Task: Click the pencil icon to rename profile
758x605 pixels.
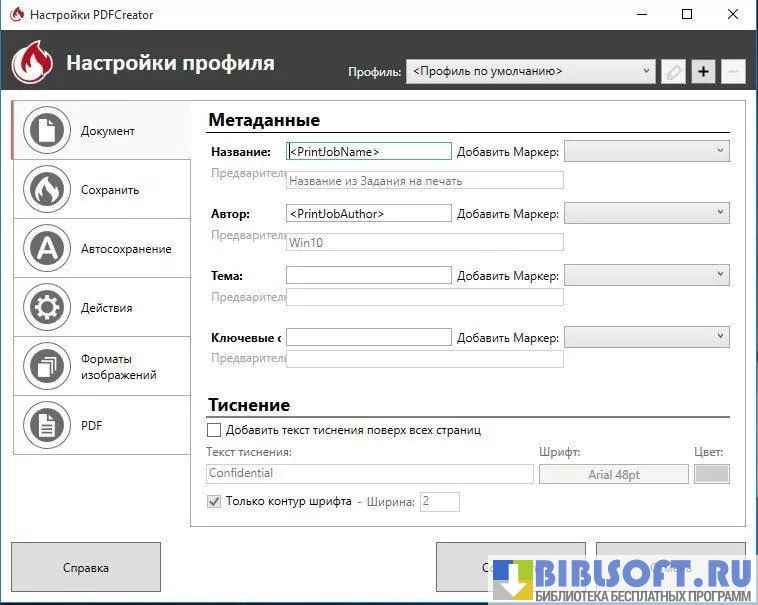Action: (x=673, y=72)
